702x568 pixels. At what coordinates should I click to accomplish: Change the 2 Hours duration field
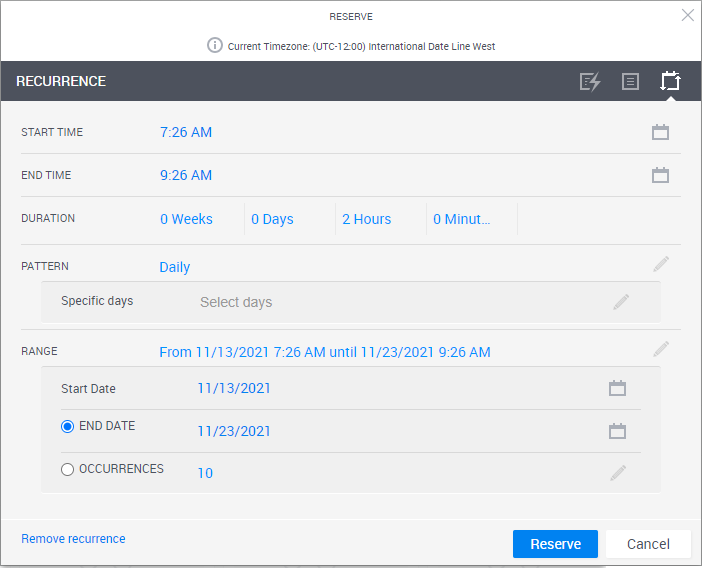point(366,219)
